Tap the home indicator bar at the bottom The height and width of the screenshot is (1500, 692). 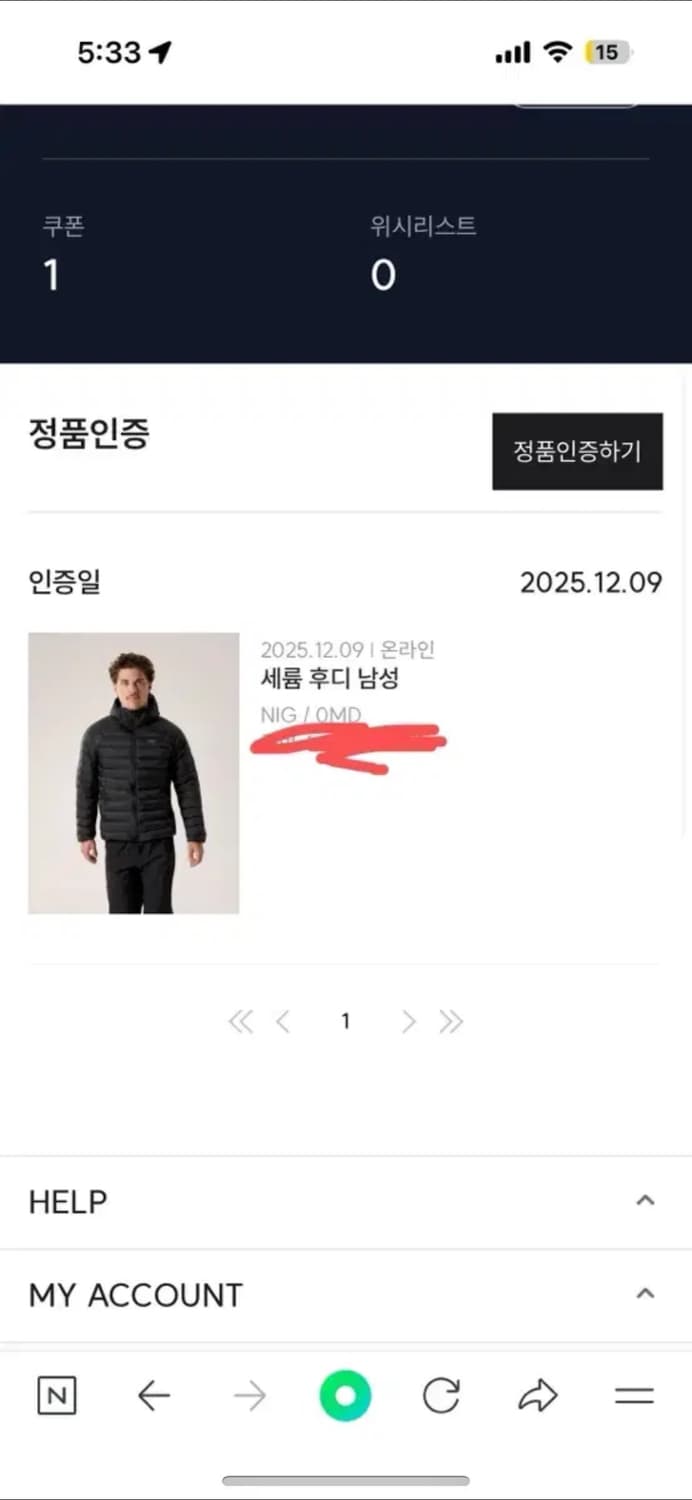[345, 1479]
